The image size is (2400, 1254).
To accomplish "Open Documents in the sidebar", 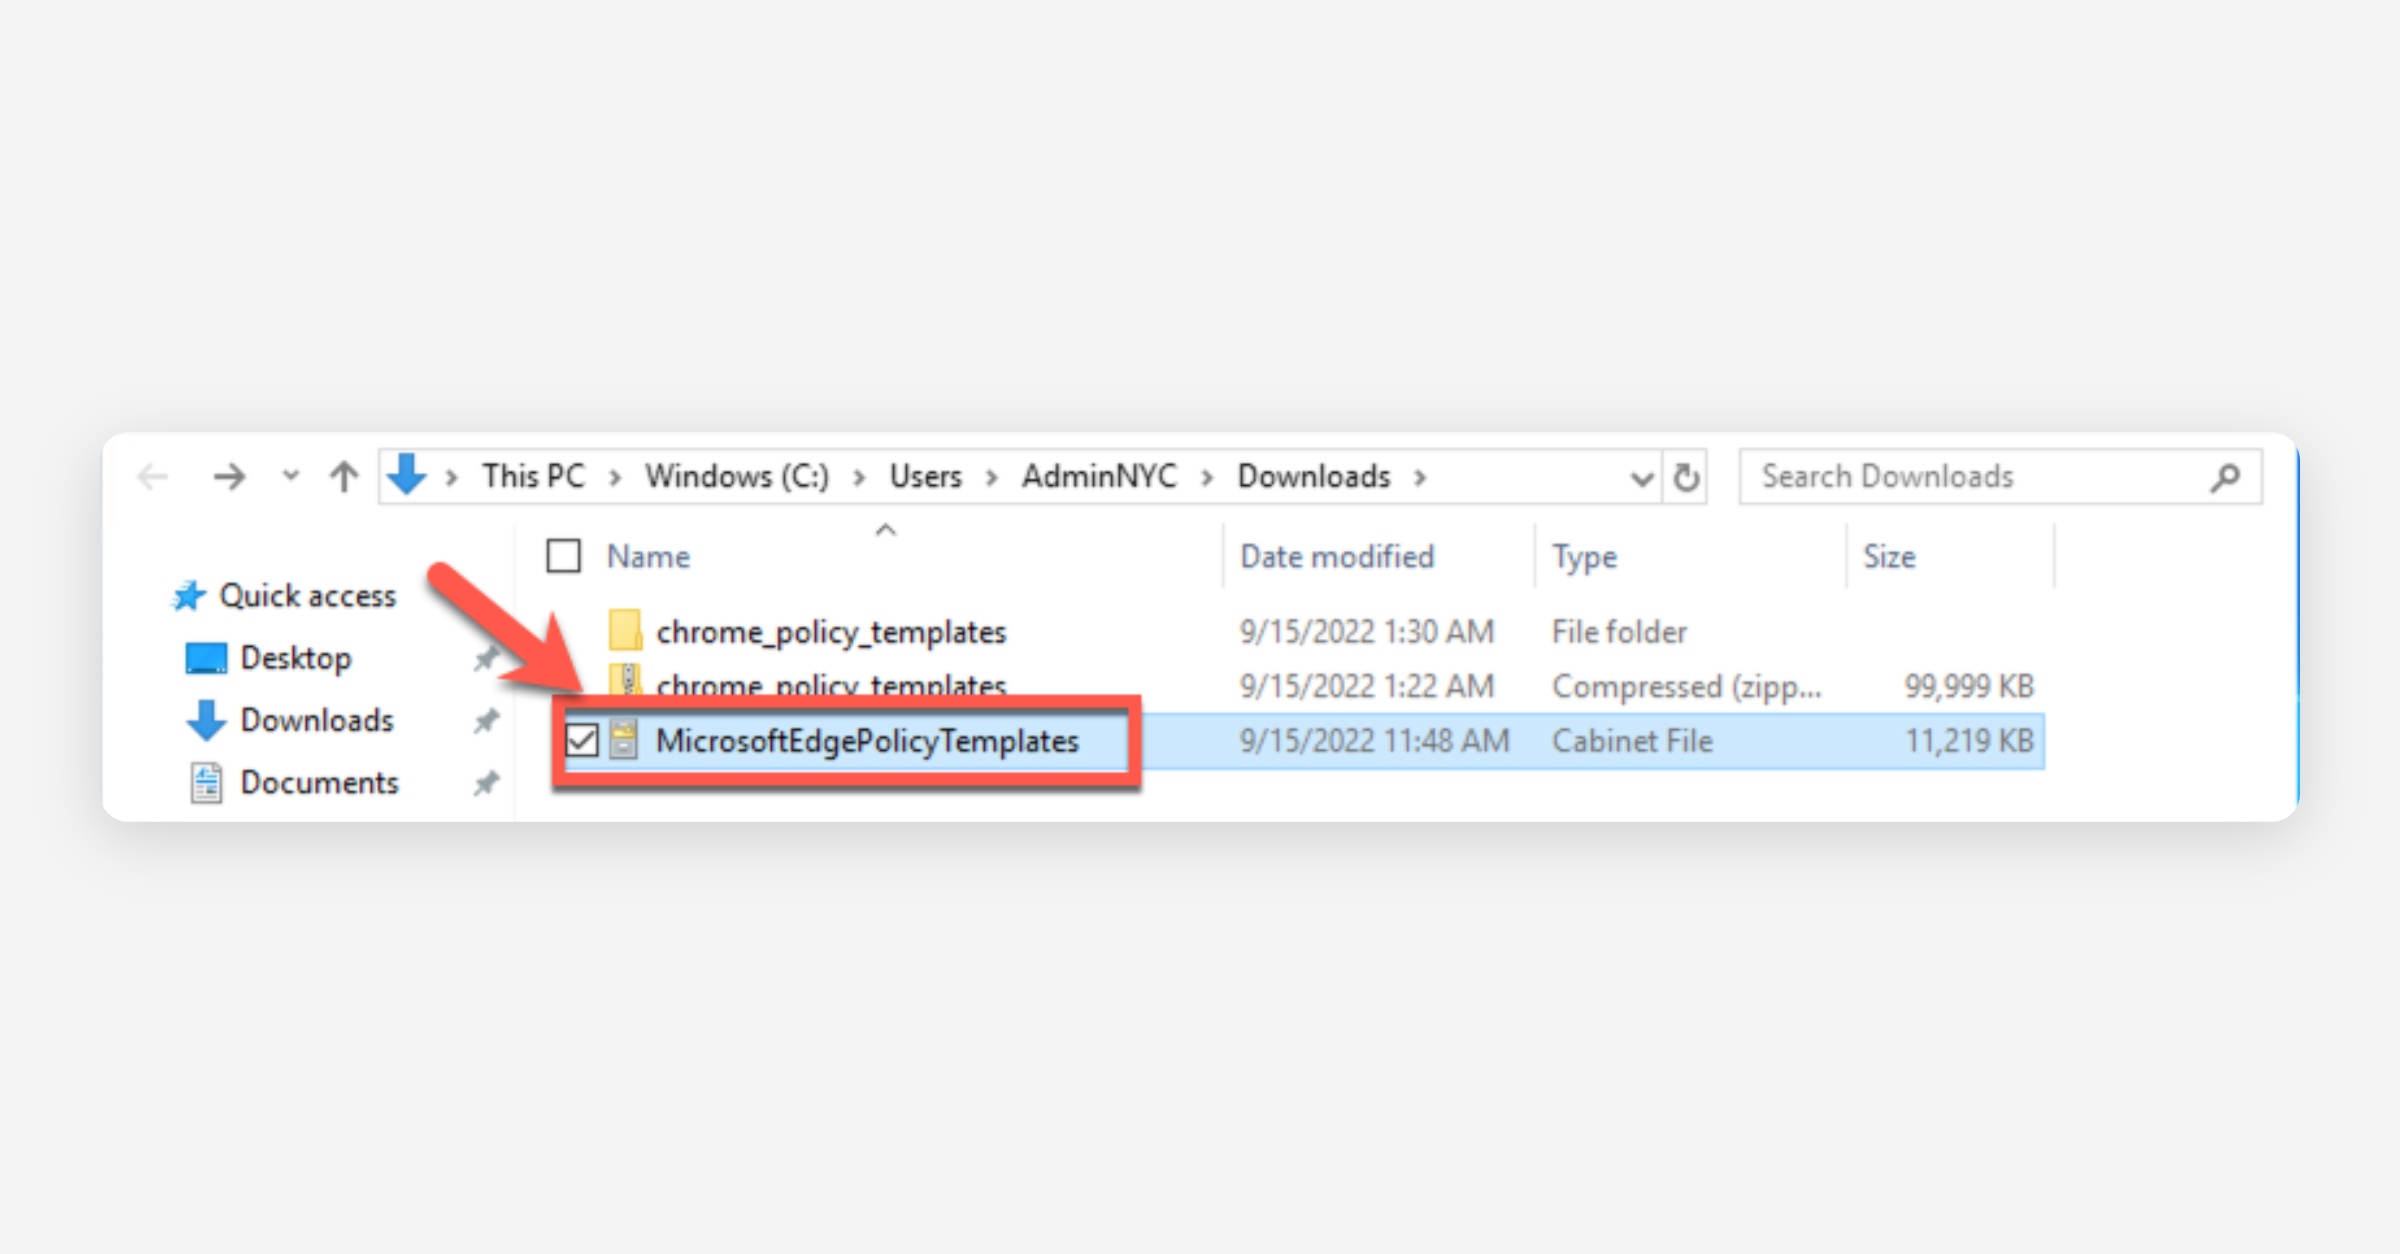I will coord(319,782).
